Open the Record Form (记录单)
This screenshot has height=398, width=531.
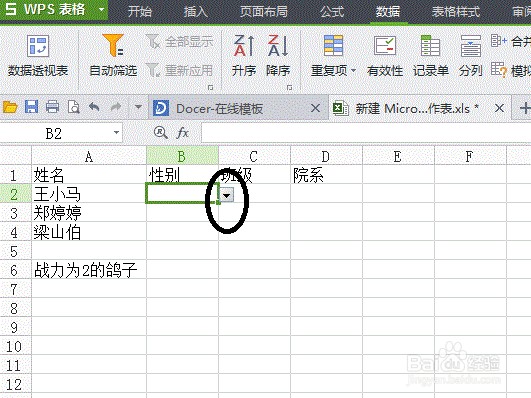(430, 56)
